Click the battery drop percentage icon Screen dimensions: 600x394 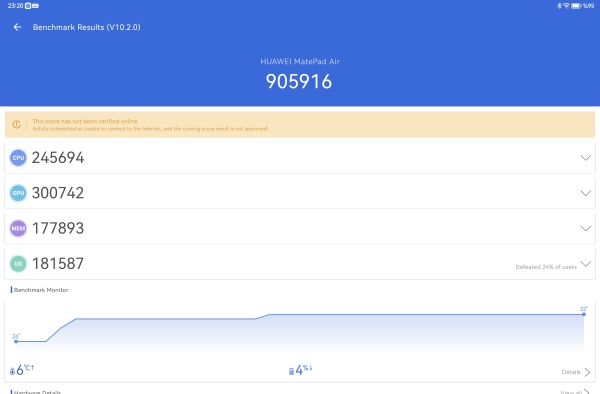291,371
